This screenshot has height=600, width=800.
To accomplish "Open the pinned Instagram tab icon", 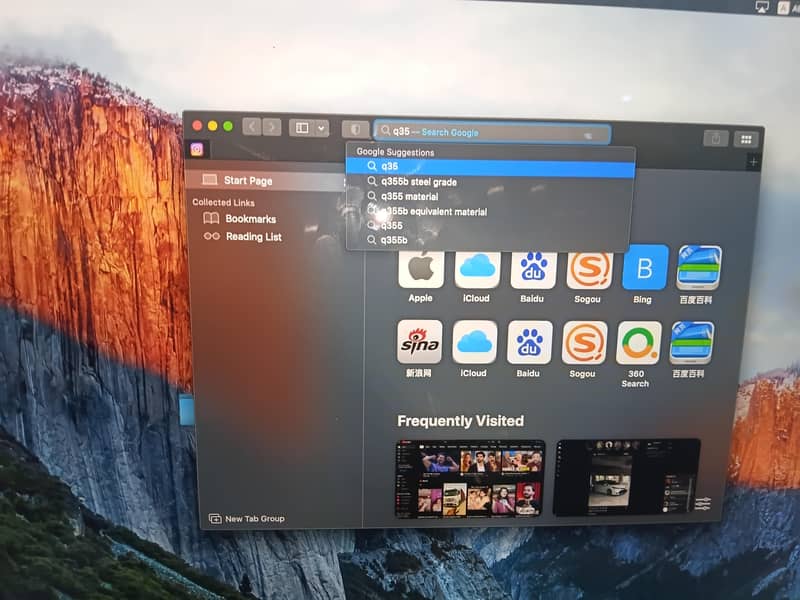I will (x=197, y=149).
